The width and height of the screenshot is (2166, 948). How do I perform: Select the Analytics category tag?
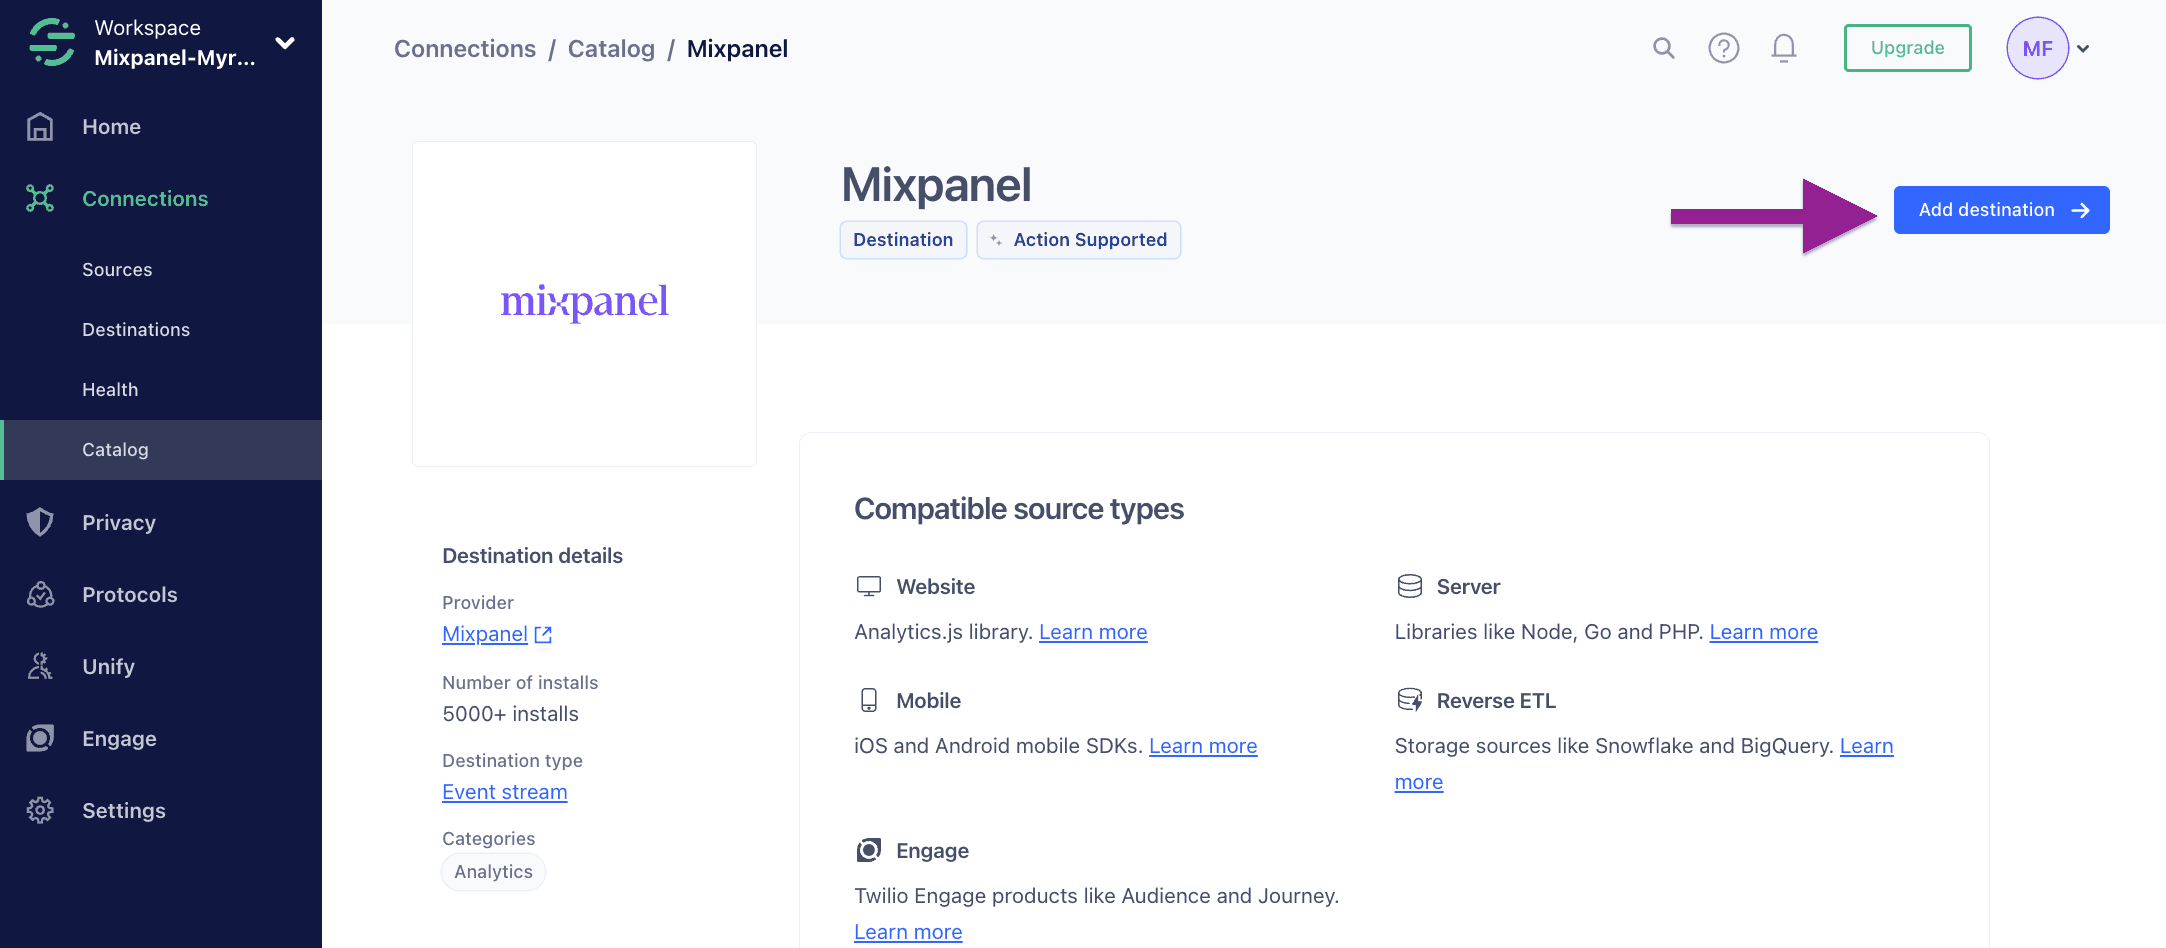point(492,871)
